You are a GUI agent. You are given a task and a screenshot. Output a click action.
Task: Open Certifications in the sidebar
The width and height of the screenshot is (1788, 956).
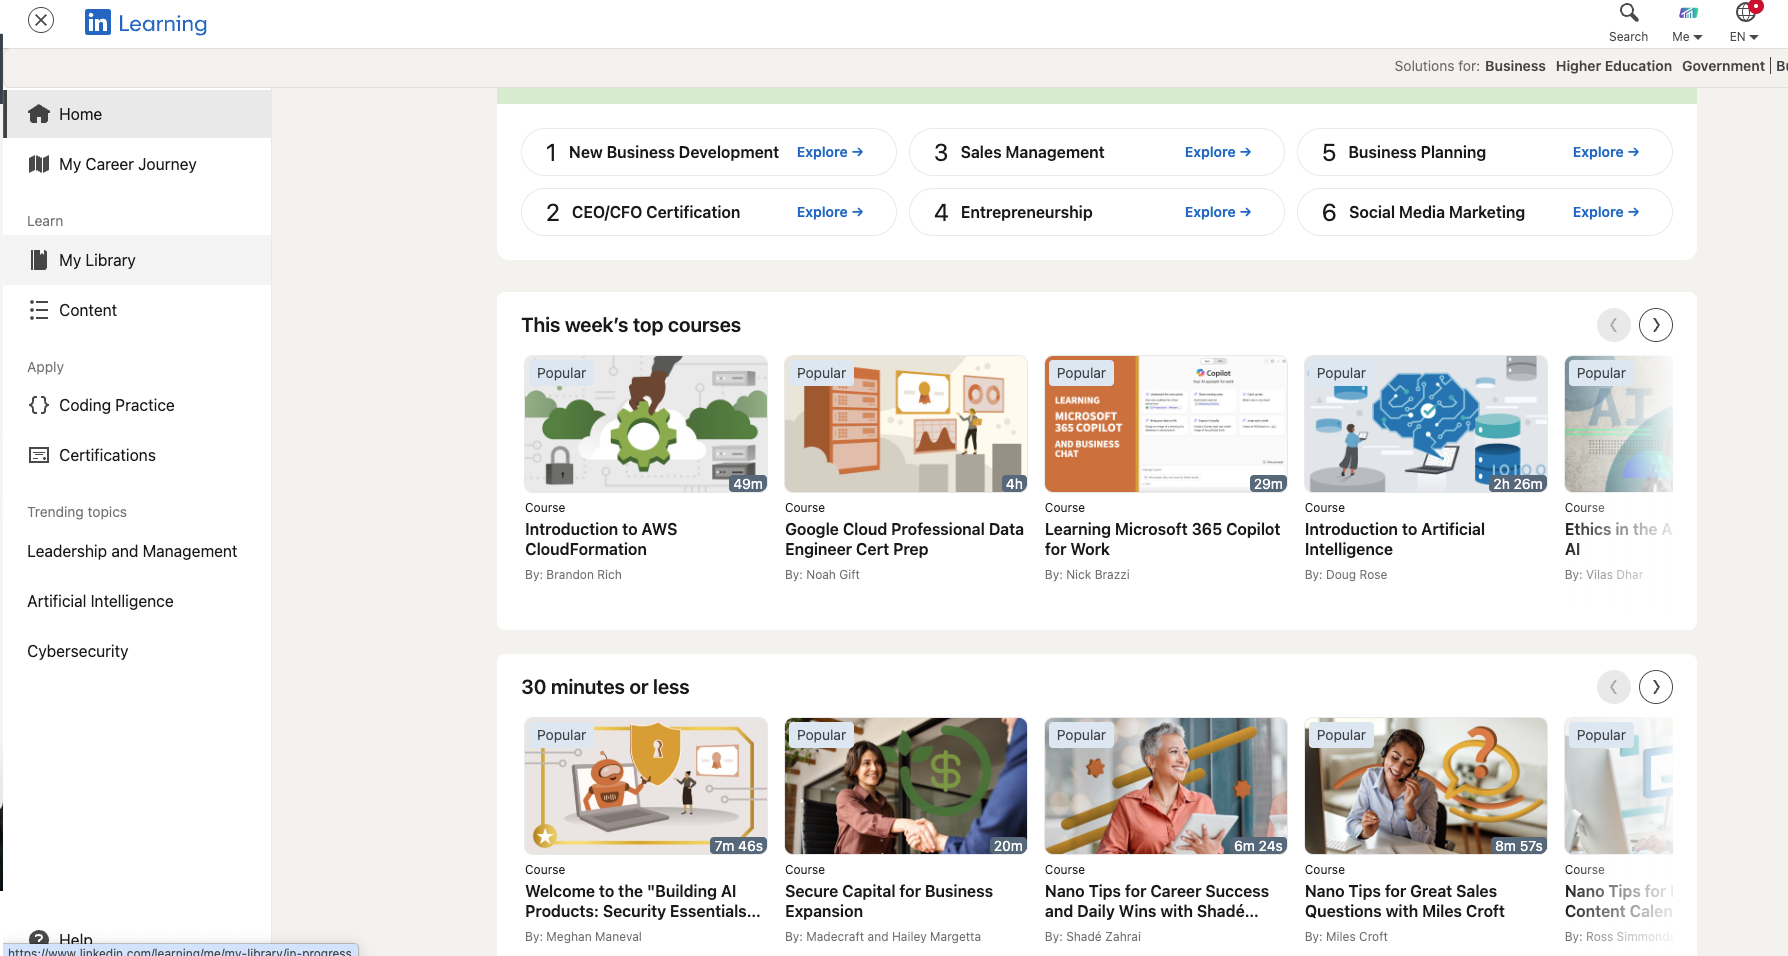[x=107, y=455]
